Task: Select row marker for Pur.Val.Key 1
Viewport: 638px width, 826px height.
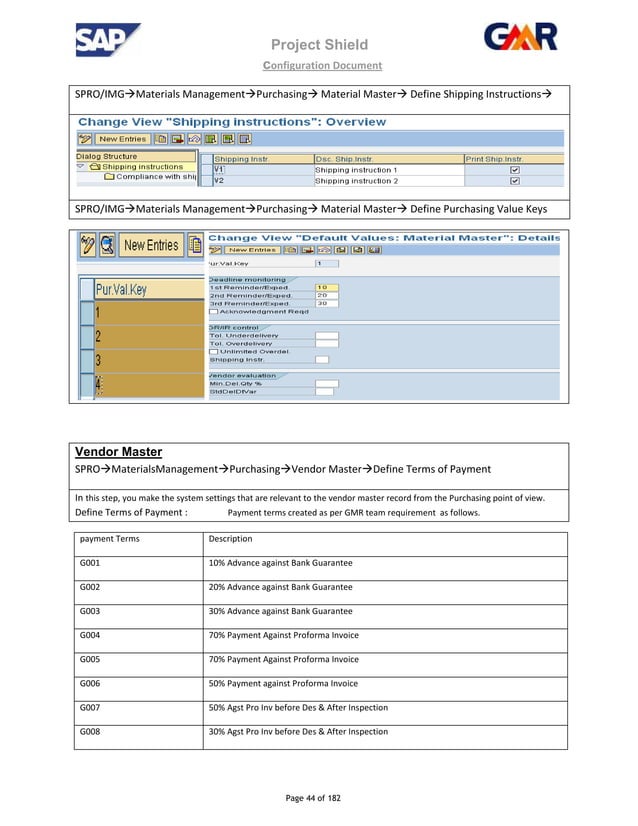Action: [x=87, y=312]
